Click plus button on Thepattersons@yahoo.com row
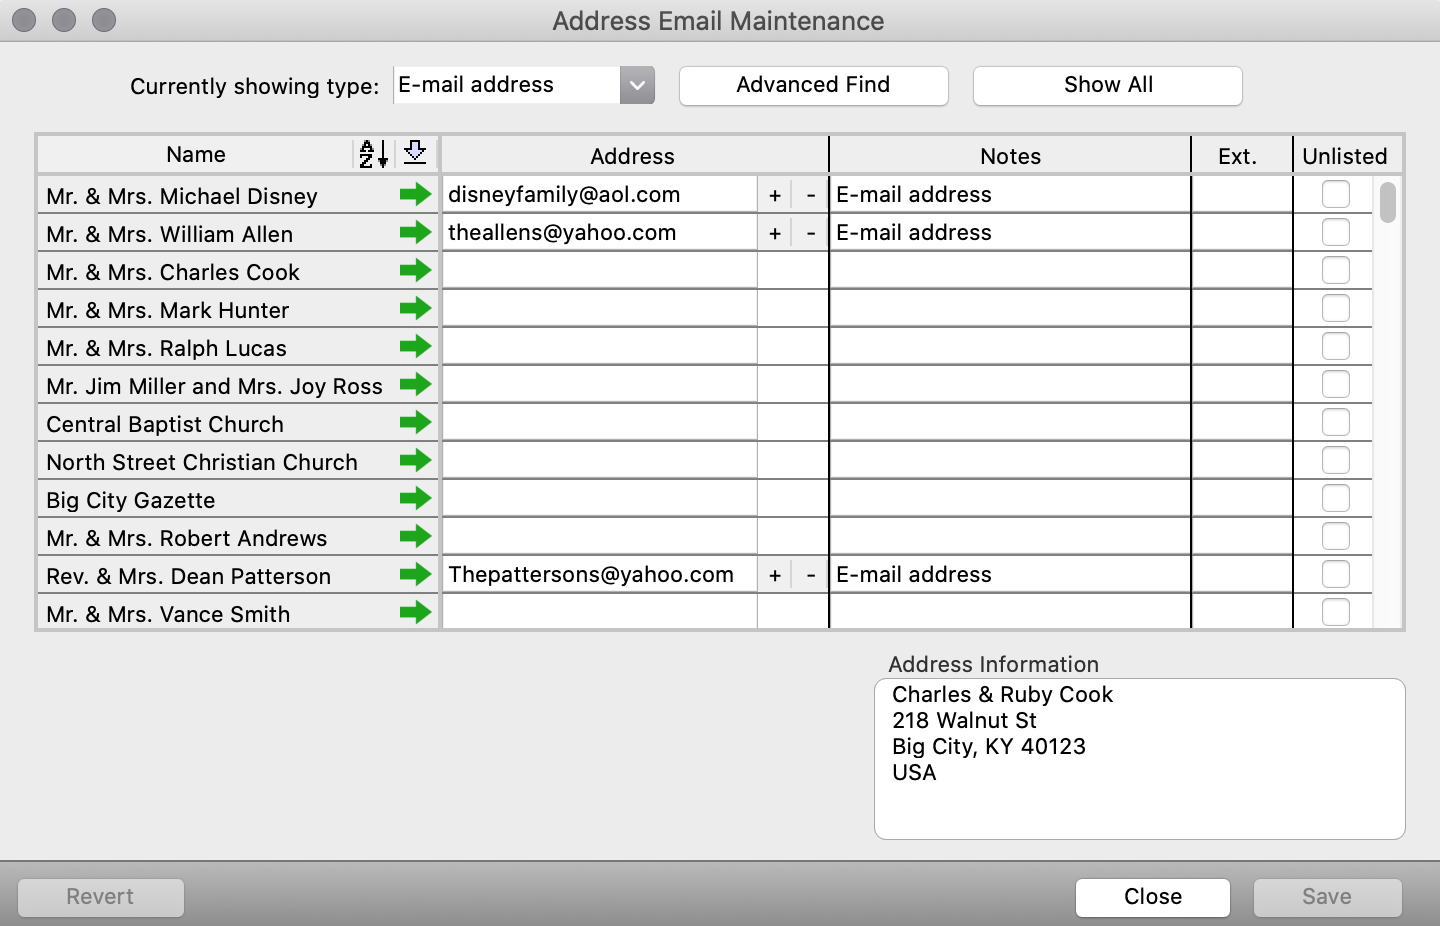 pyautogui.click(x=774, y=575)
